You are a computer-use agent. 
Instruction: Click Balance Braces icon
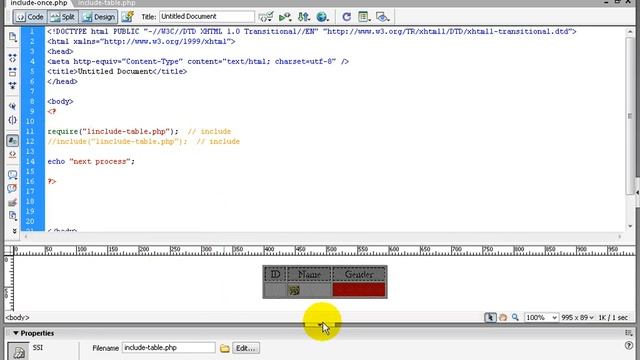(x=13, y=120)
